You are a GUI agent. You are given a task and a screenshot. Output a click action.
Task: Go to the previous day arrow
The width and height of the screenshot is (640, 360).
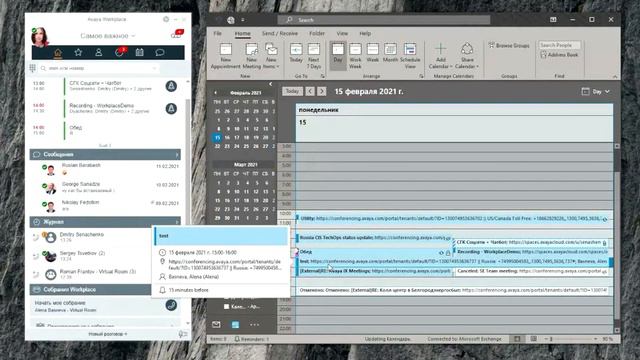pyautogui.click(x=310, y=91)
